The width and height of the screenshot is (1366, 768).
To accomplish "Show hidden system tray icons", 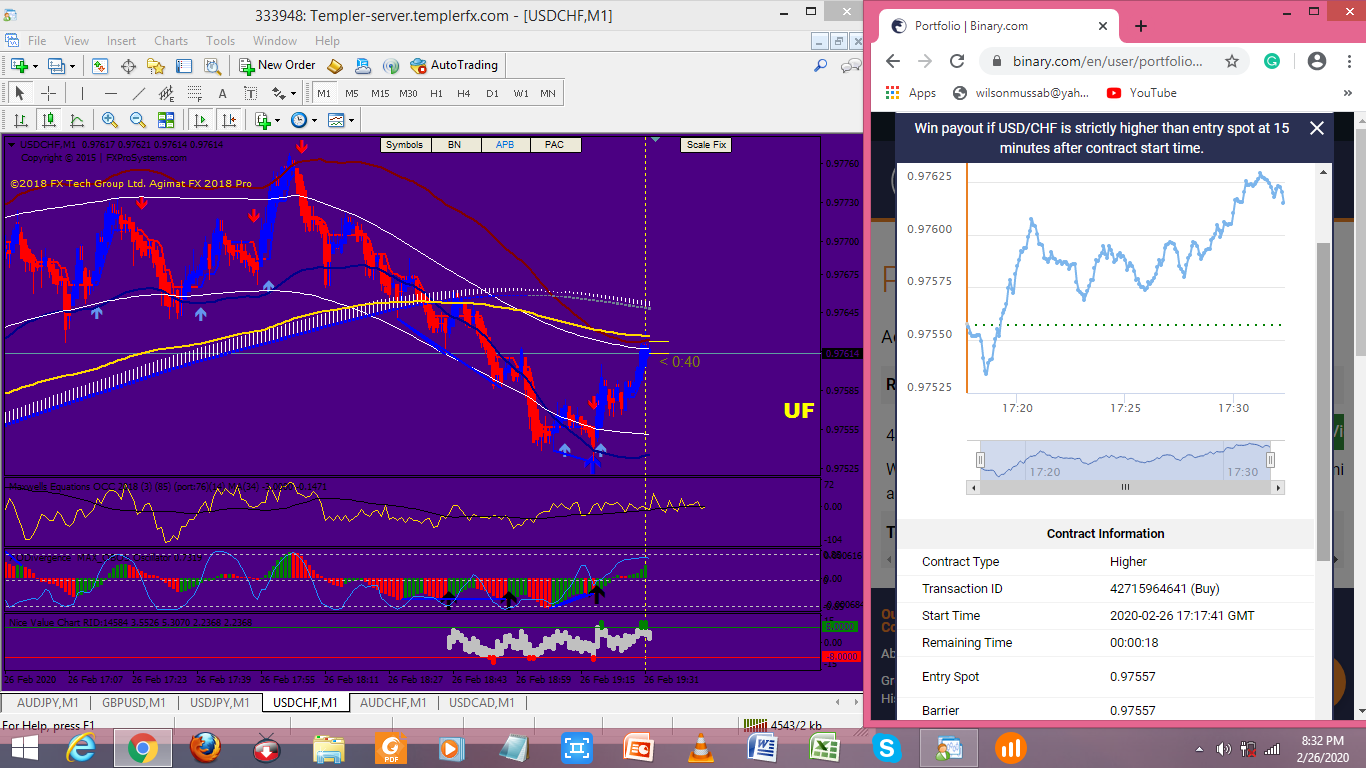I will (1199, 748).
